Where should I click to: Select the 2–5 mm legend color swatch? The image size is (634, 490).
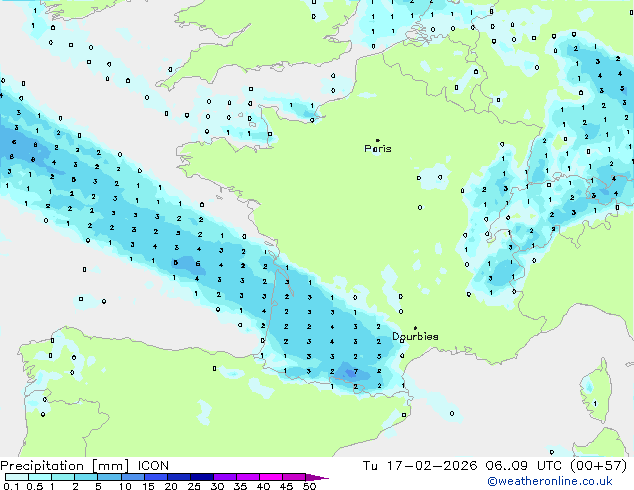click(86, 477)
